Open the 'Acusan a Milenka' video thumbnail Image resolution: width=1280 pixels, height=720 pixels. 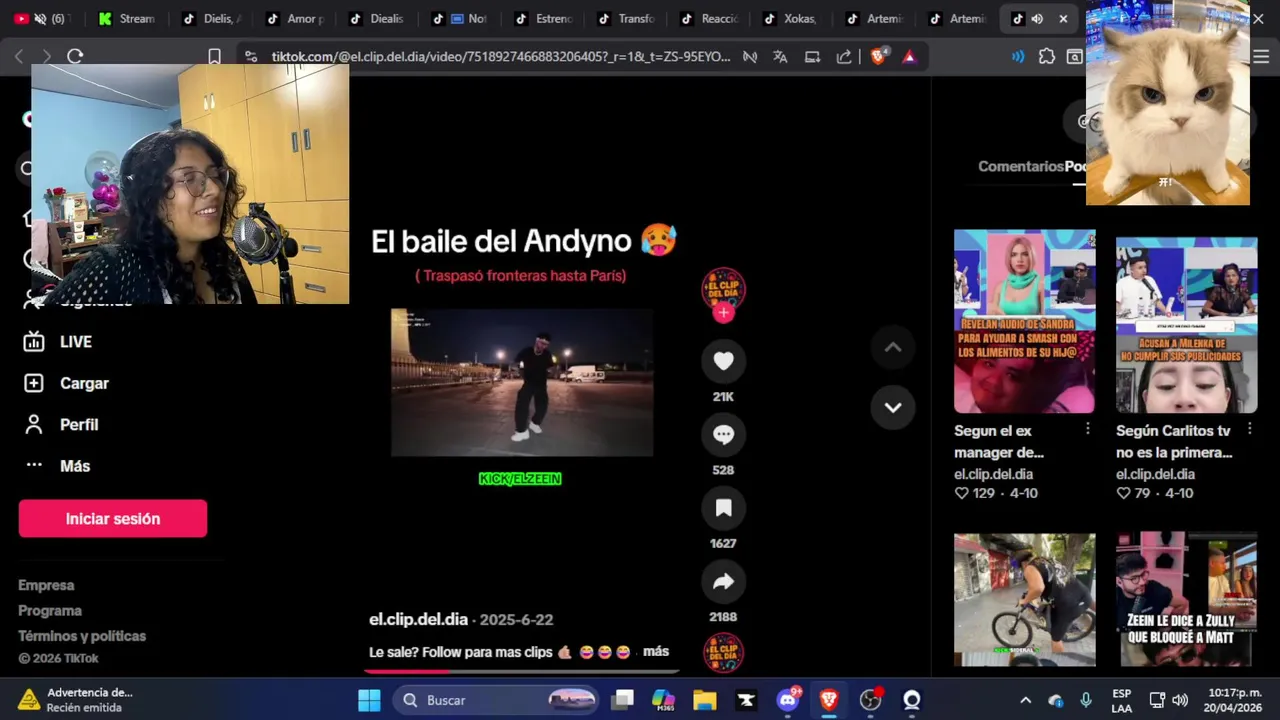tap(1186, 325)
